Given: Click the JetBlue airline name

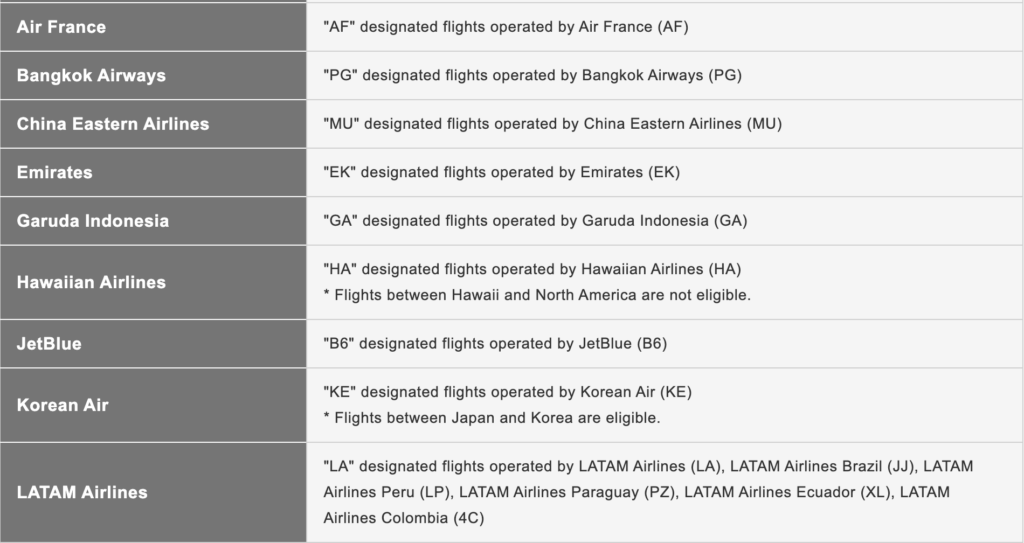Looking at the screenshot, I should click(49, 344).
